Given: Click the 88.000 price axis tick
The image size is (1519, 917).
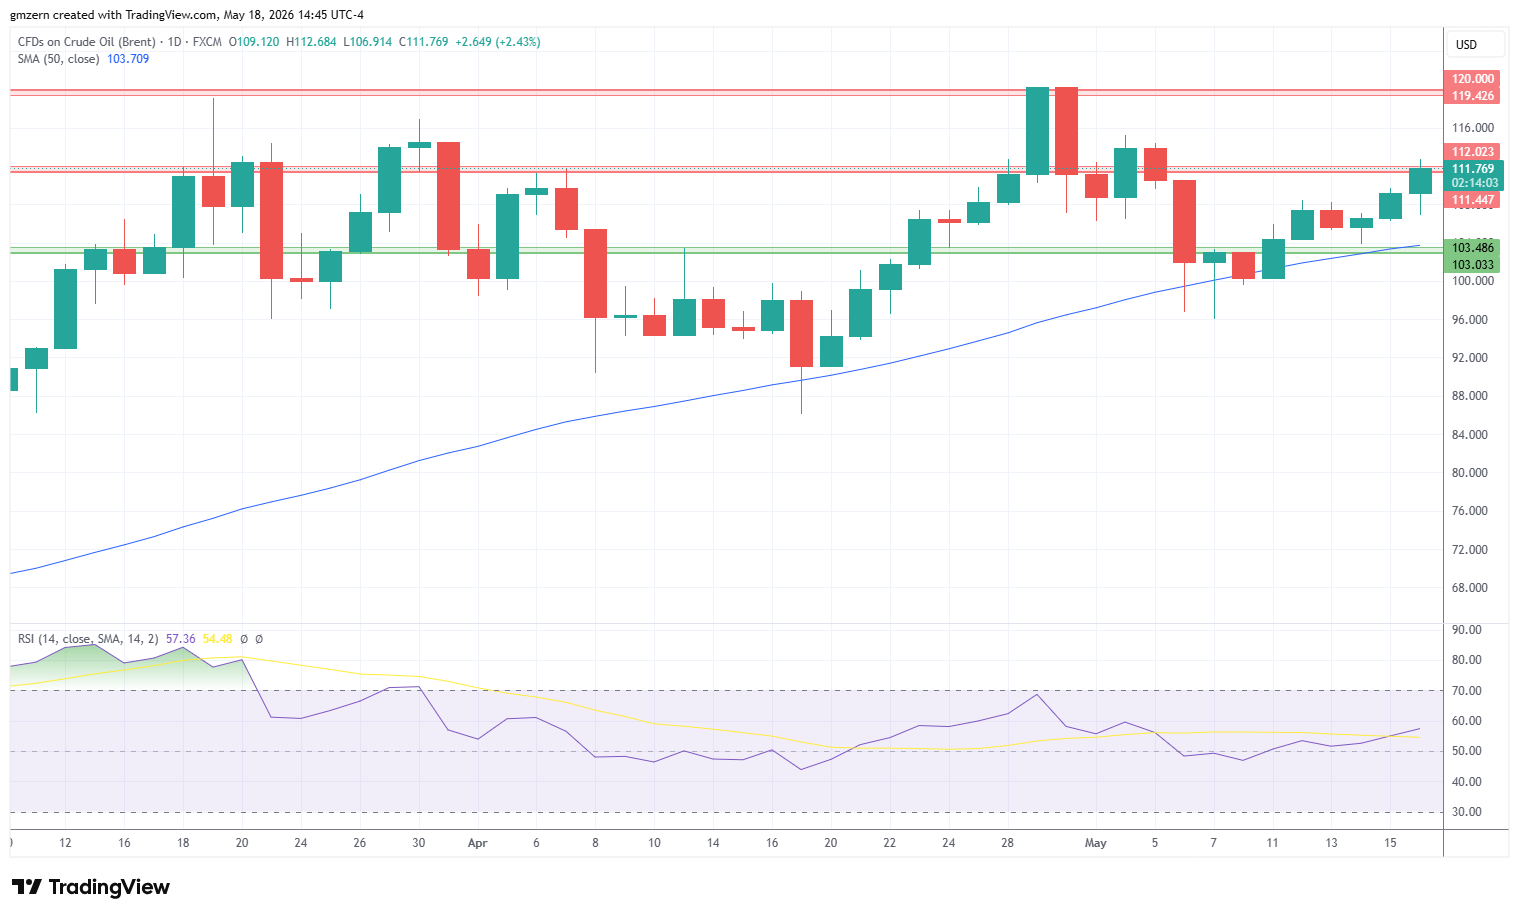Looking at the screenshot, I should coord(1470,396).
